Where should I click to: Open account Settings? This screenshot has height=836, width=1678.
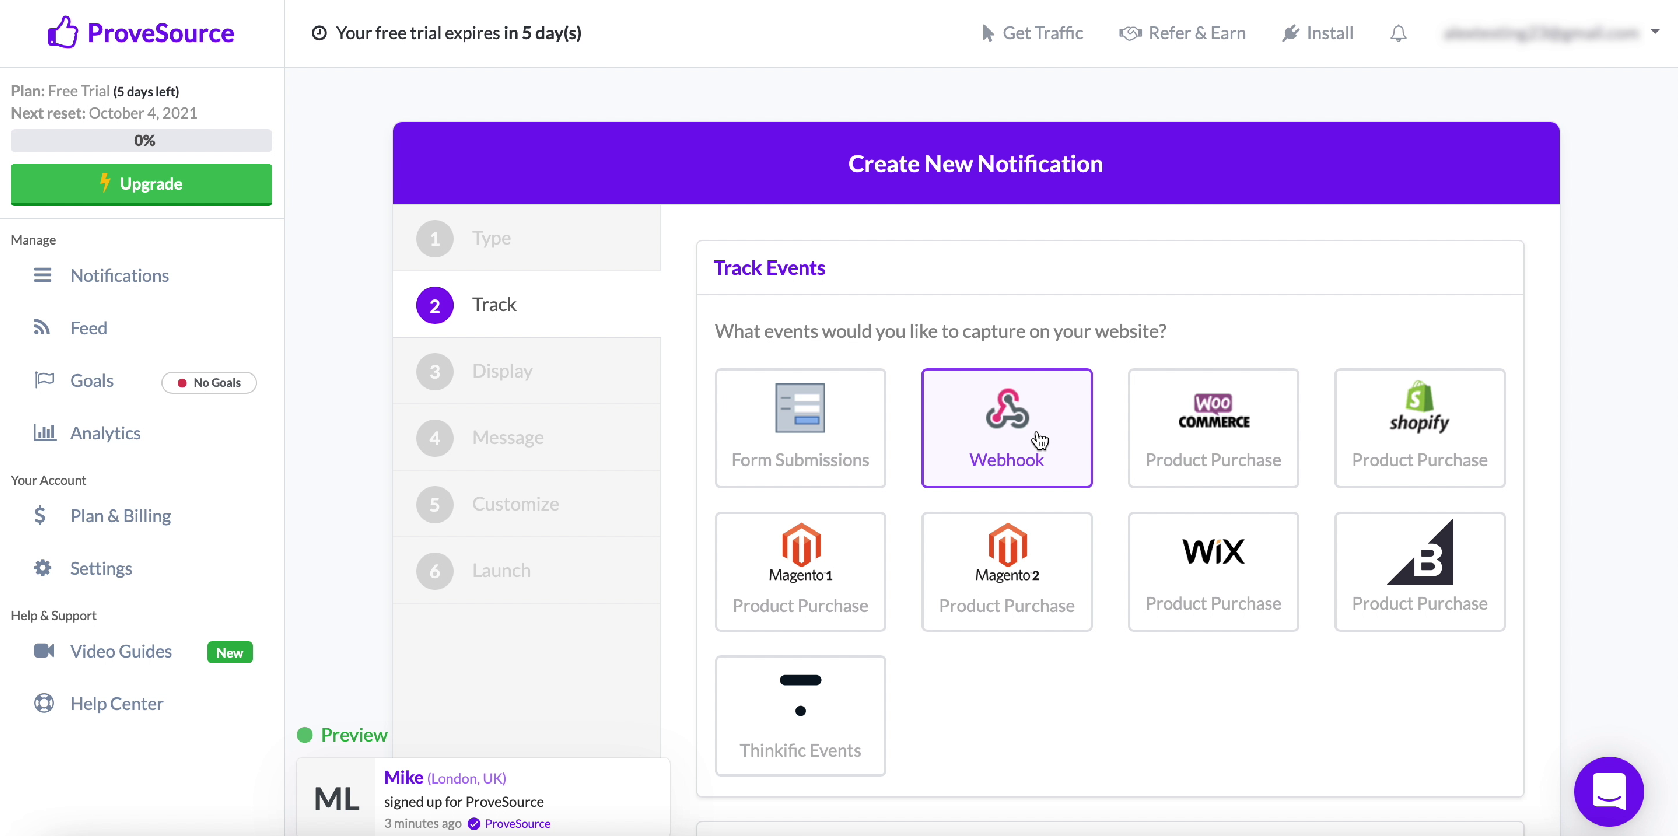click(x=101, y=568)
